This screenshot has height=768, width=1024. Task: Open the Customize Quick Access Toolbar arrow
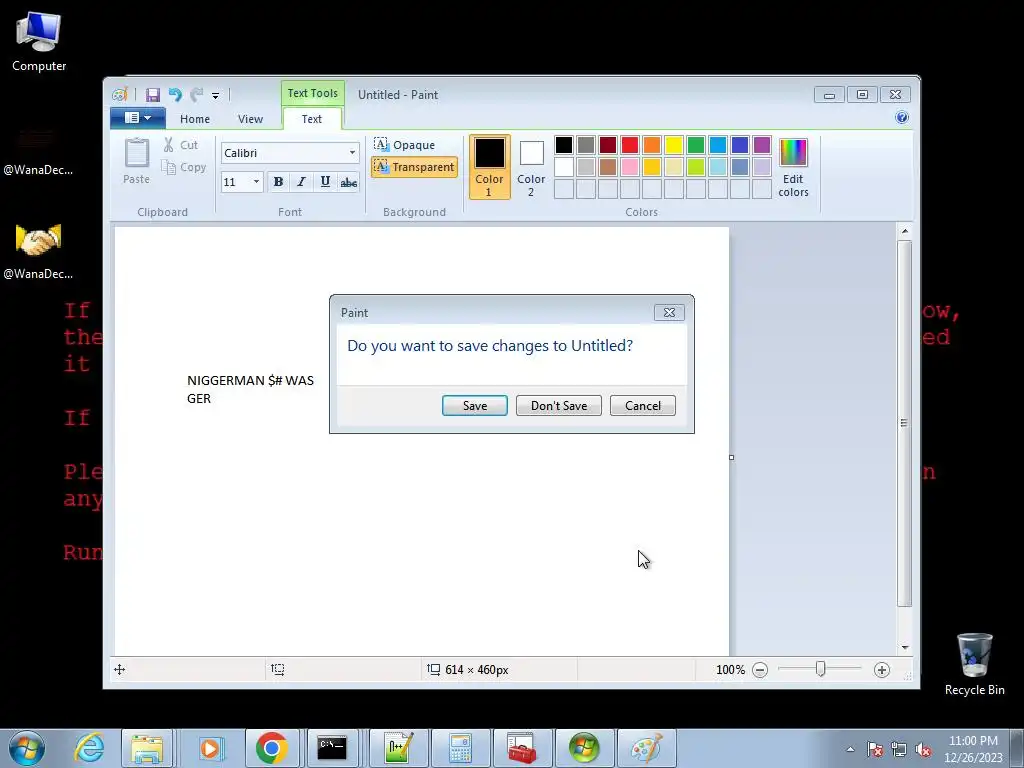[216, 95]
